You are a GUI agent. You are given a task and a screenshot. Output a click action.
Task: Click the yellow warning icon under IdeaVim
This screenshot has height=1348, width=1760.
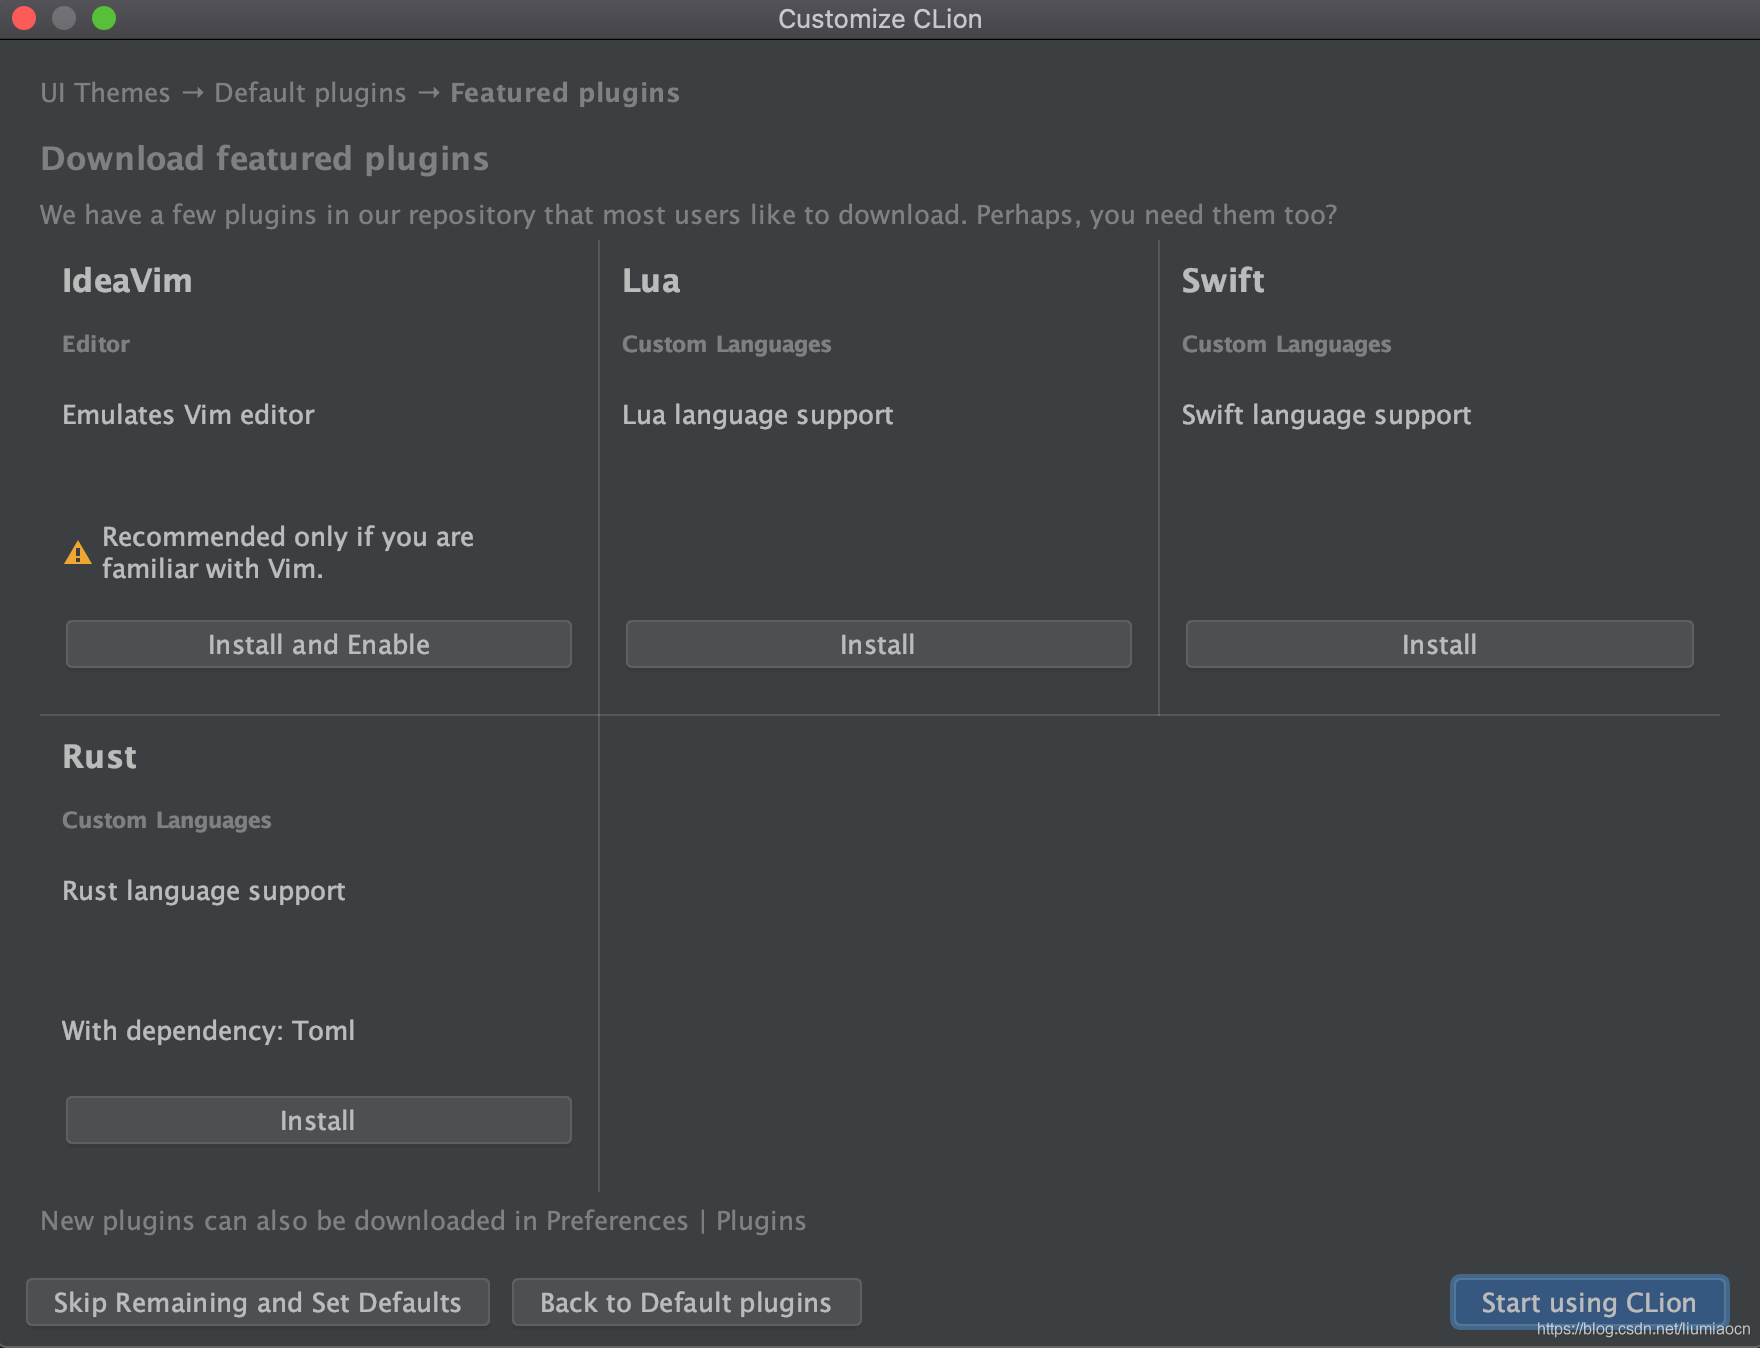77,553
